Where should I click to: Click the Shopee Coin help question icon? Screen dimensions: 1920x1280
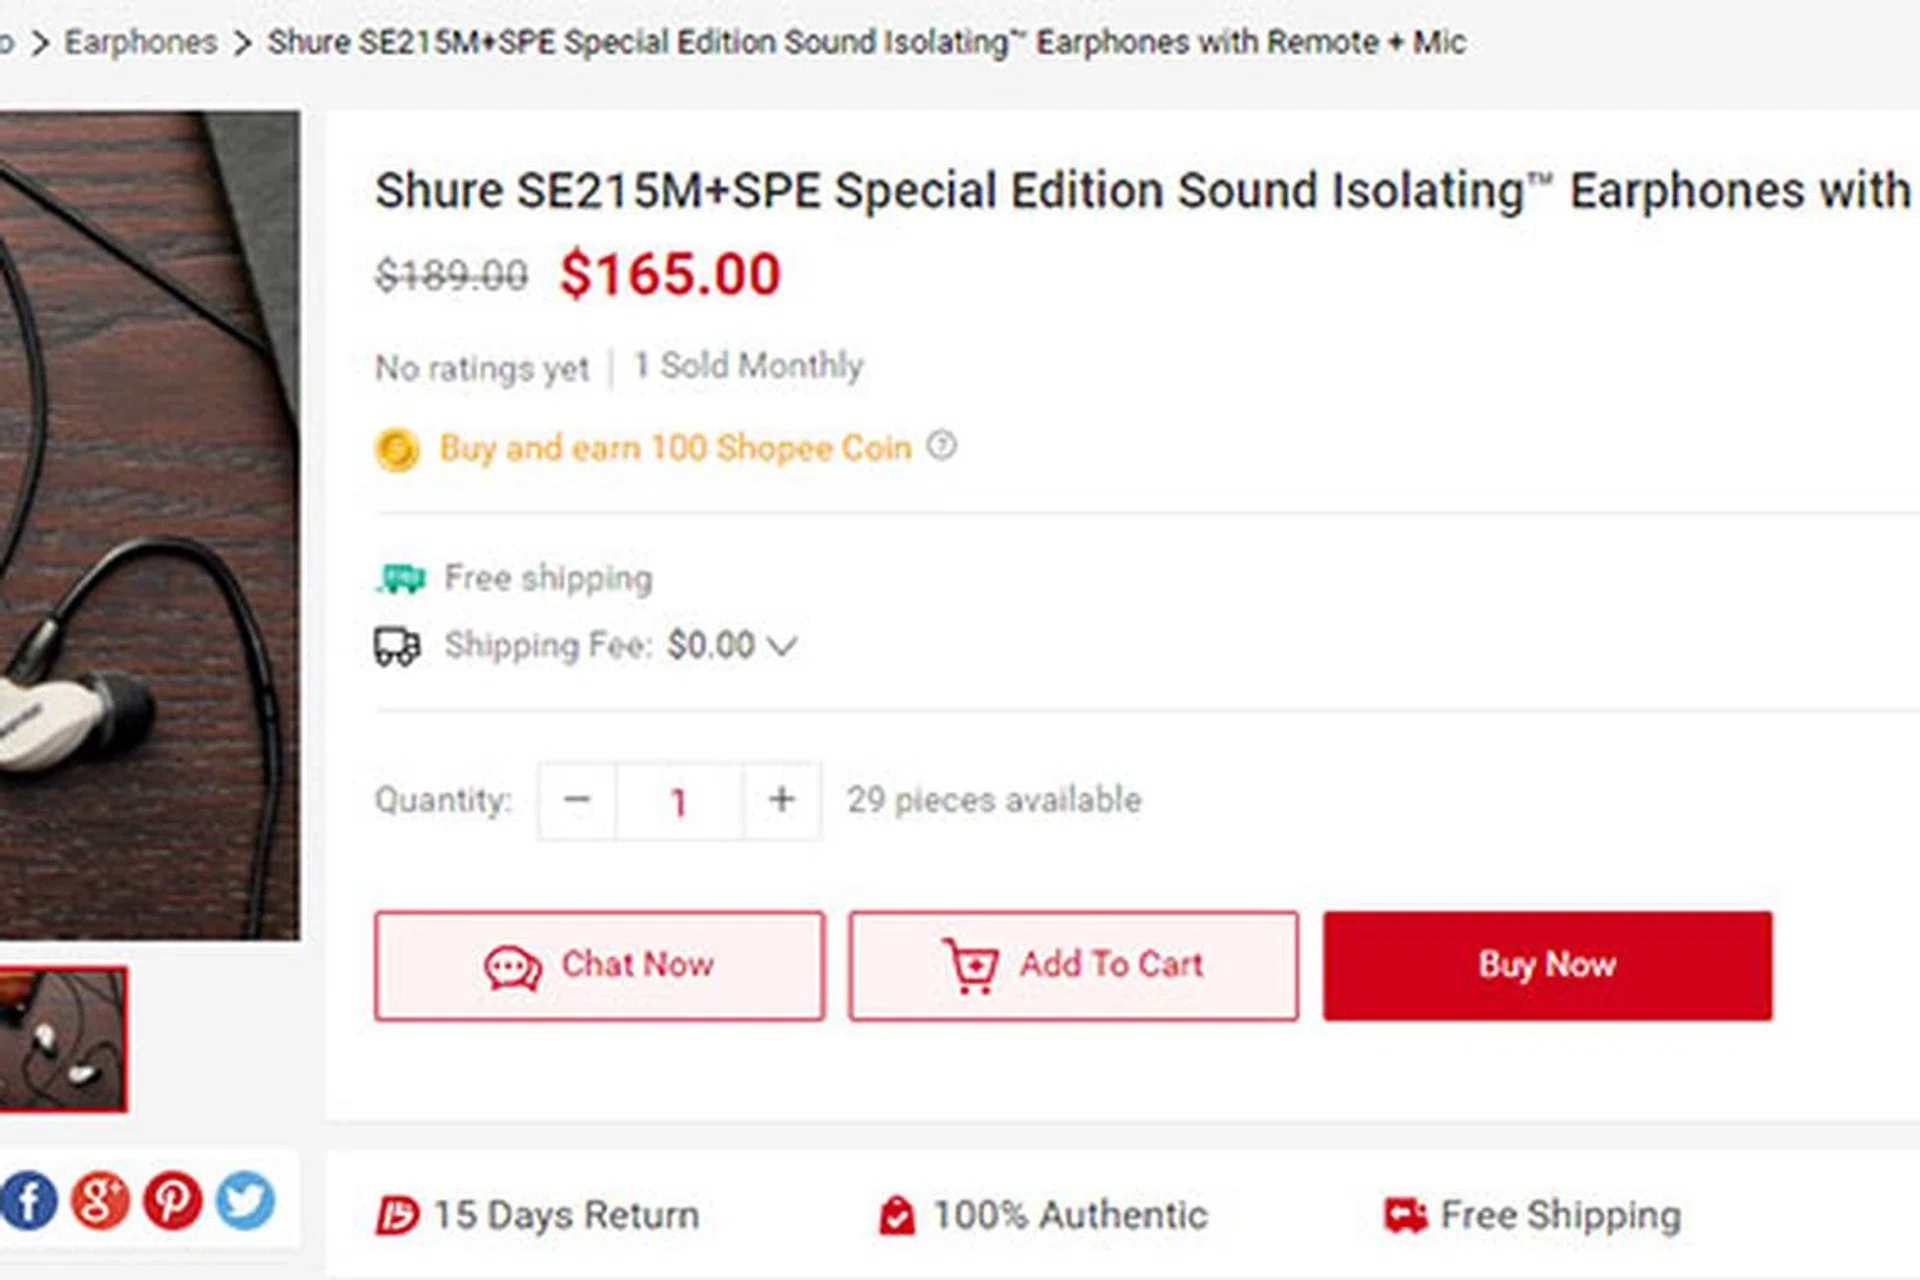click(941, 445)
